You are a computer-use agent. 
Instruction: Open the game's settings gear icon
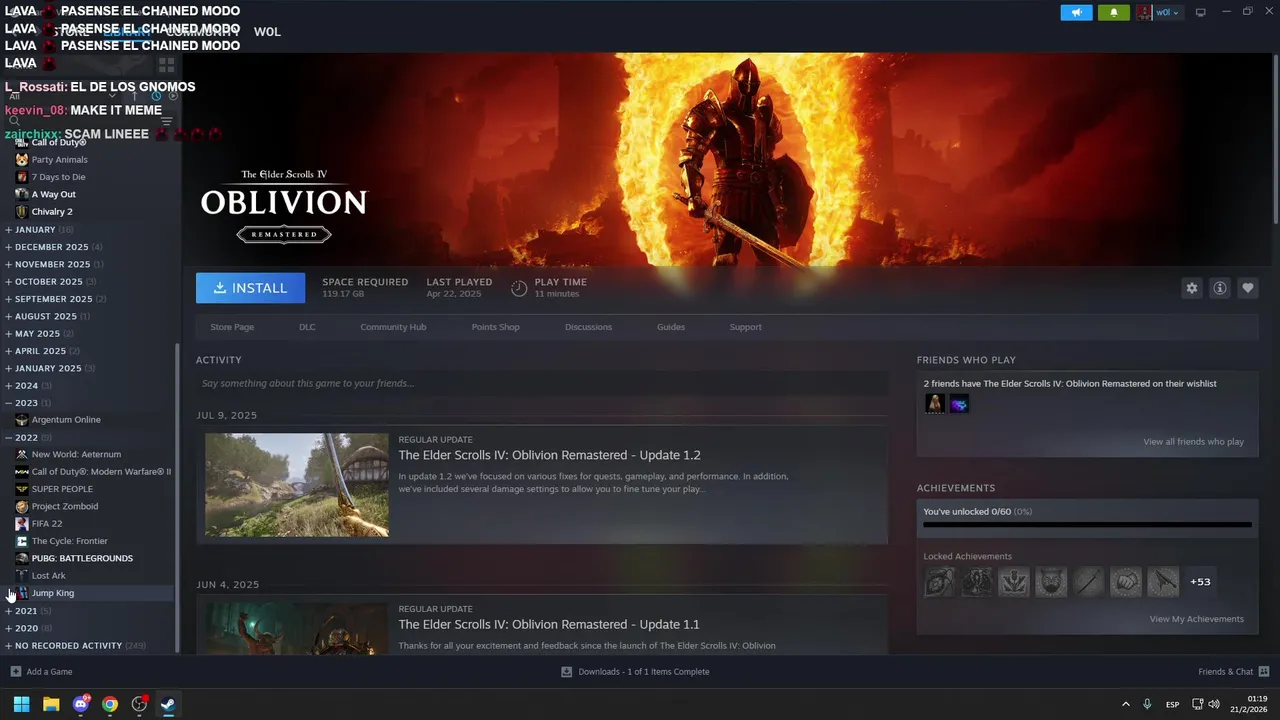(1192, 288)
